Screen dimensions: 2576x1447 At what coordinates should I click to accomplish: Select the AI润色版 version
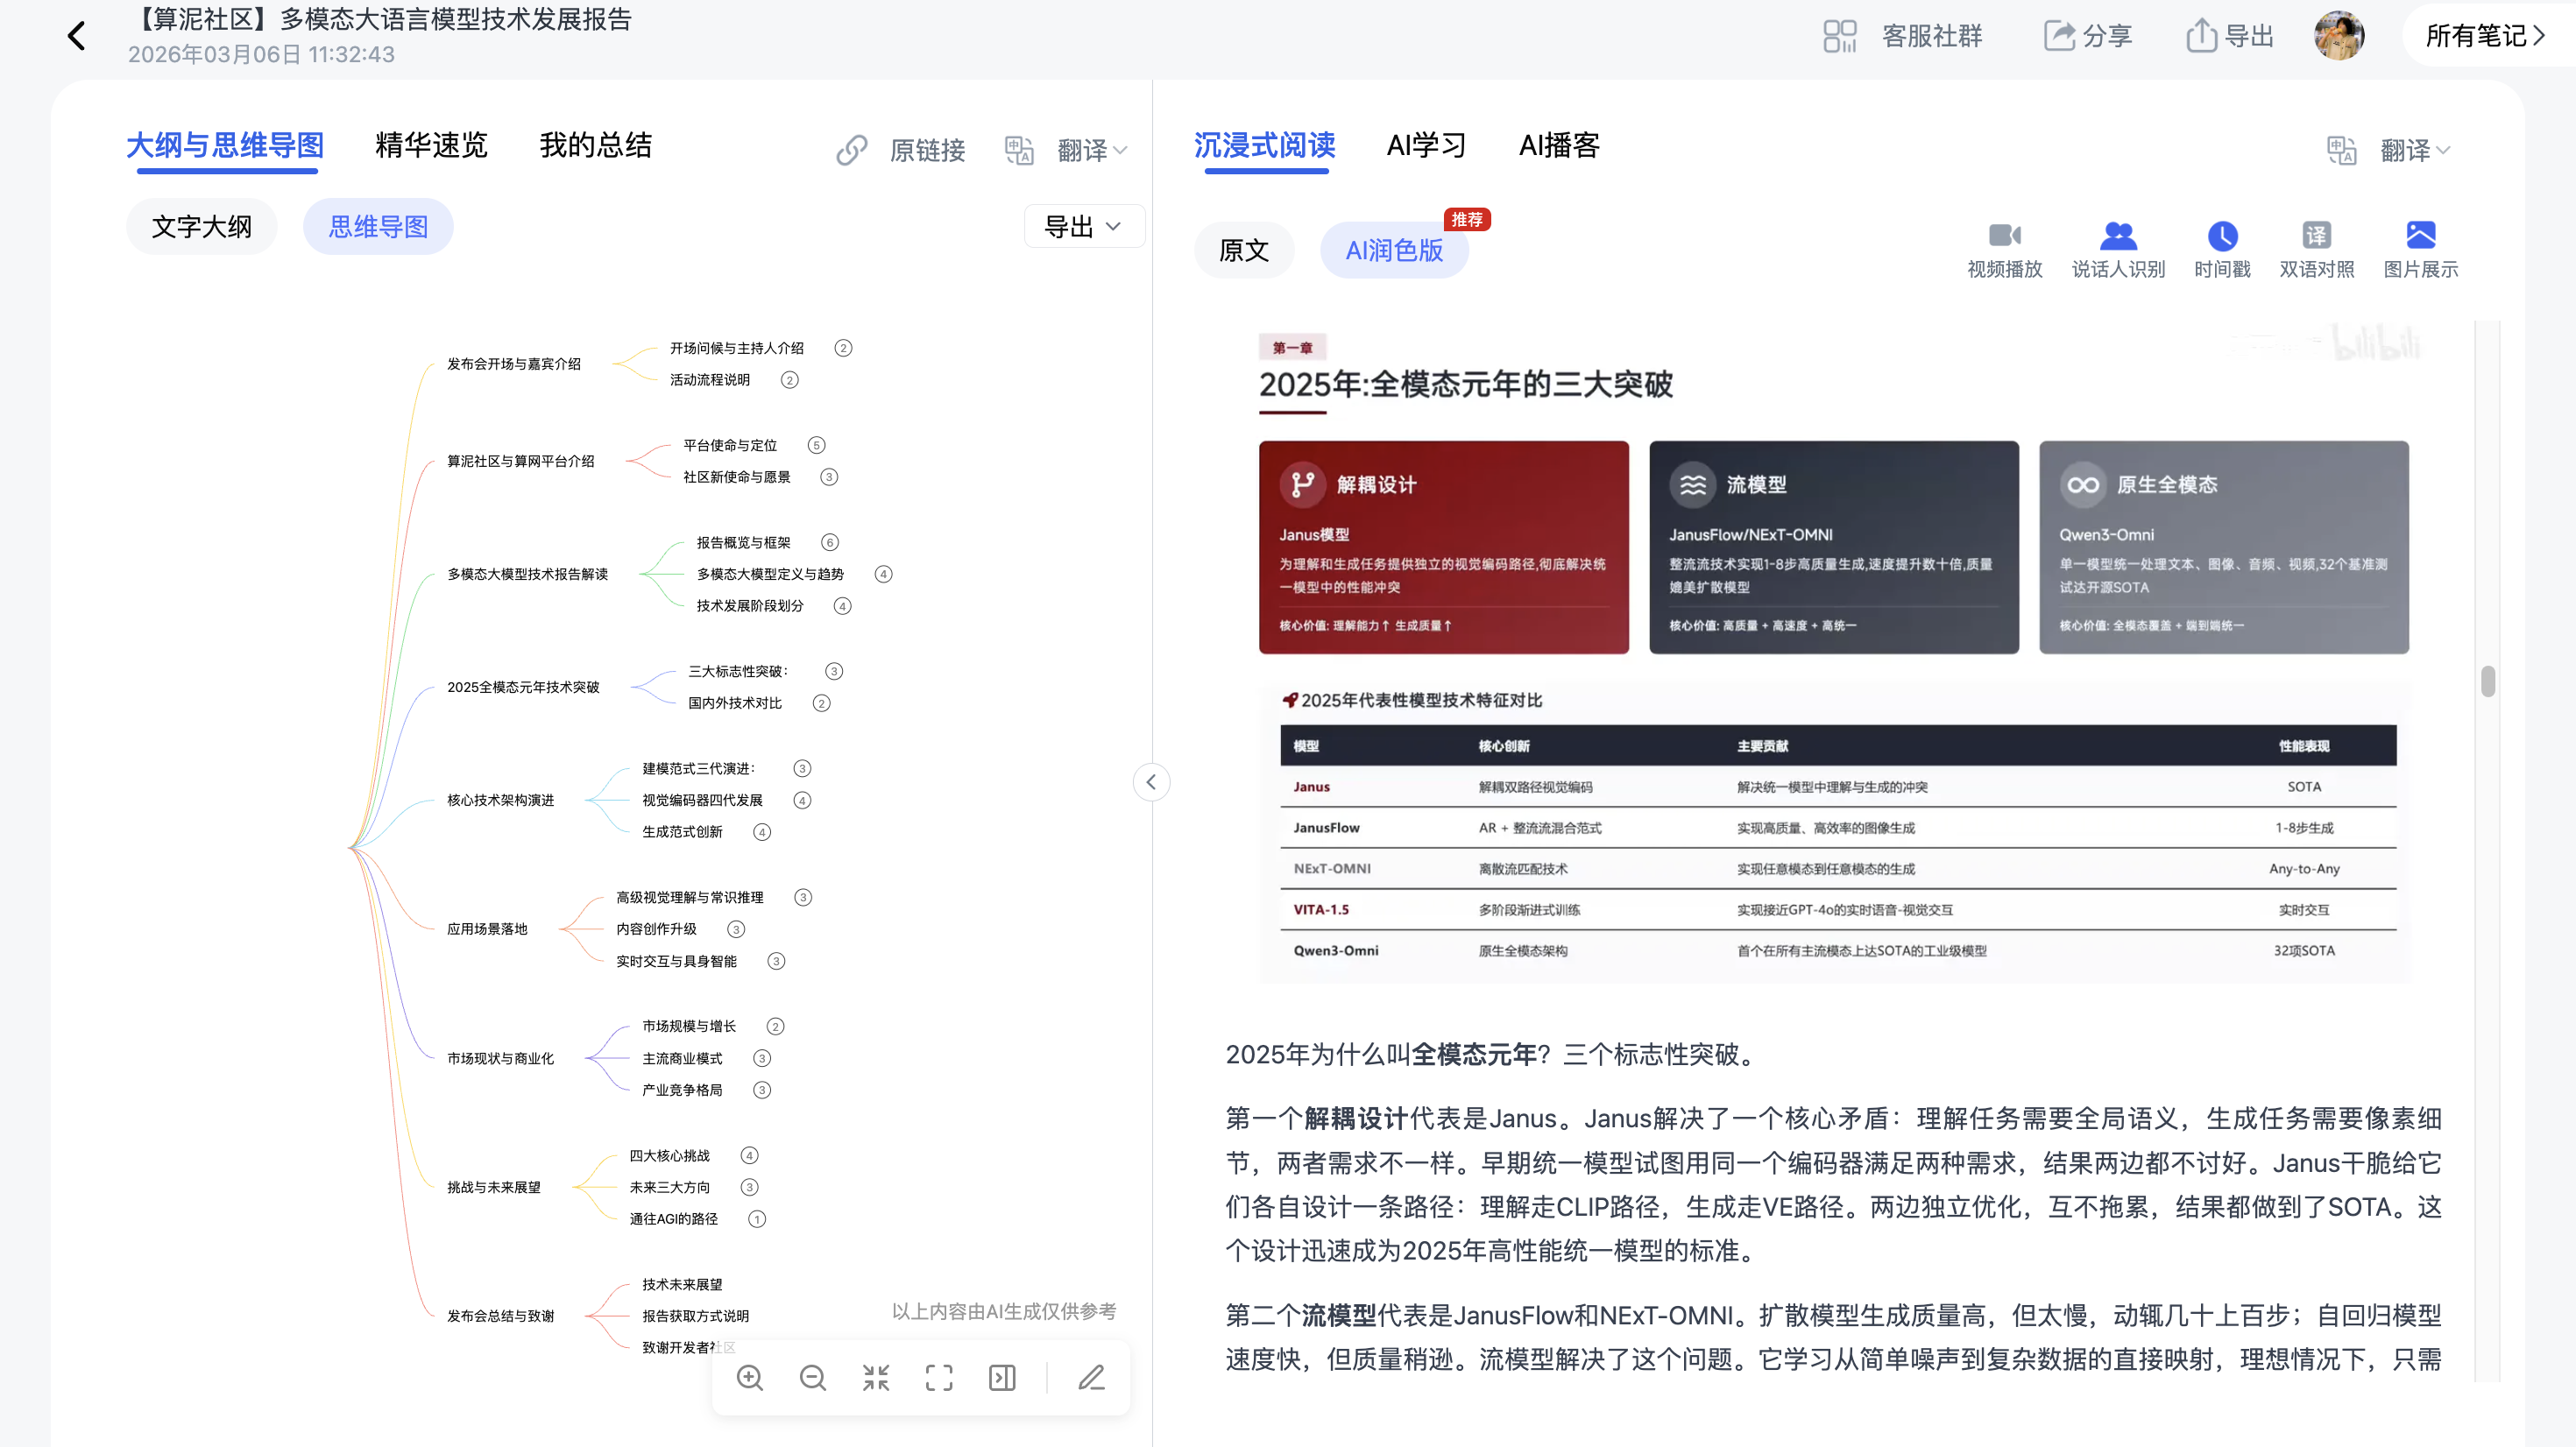pos(1394,250)
